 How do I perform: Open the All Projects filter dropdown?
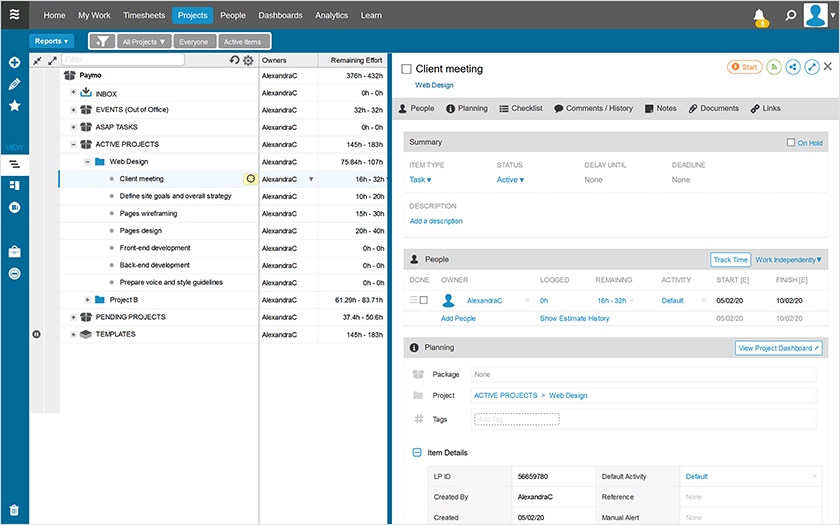(144, 41)
